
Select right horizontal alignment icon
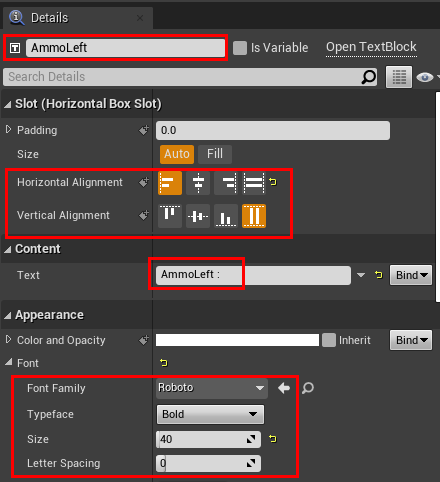click(226, 183)
